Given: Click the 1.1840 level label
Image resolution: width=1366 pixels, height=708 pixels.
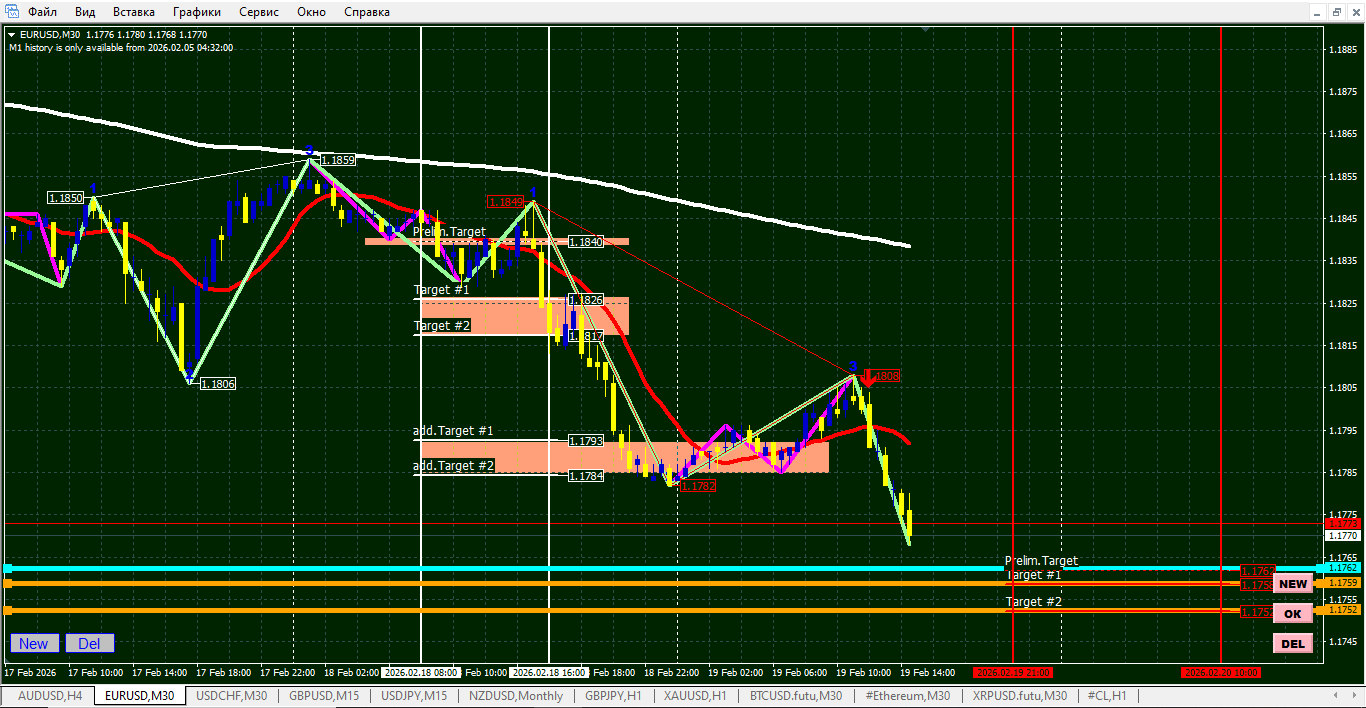Looking at the screenshot, I should pyautogui.click(x=586, y=242).
